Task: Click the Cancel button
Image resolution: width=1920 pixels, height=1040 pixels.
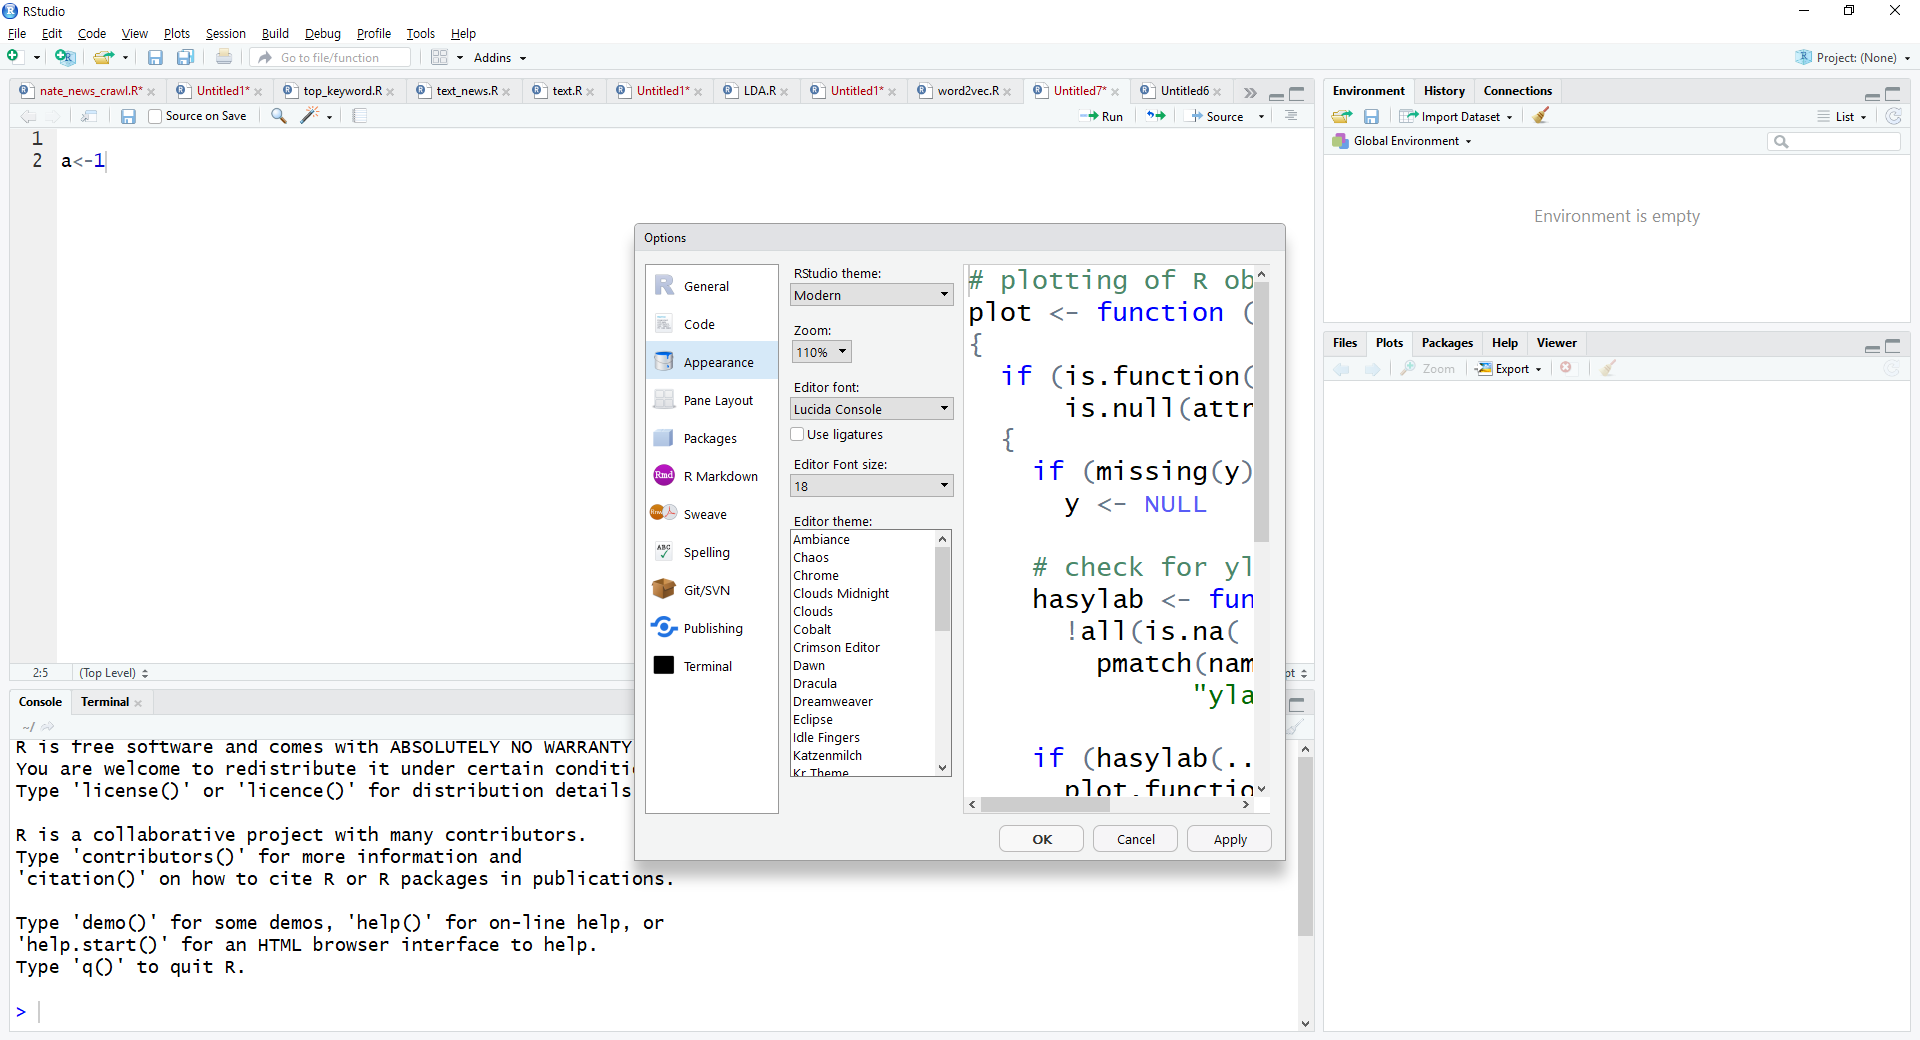Action: [1135, 839]
